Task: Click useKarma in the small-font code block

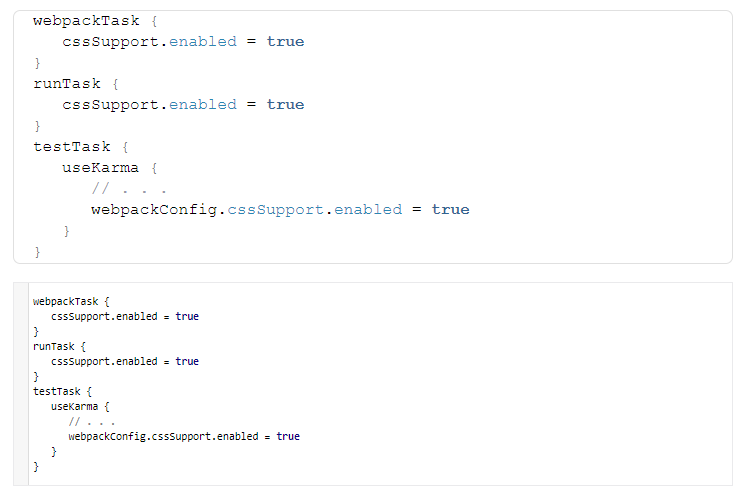Action: [75, 406]
